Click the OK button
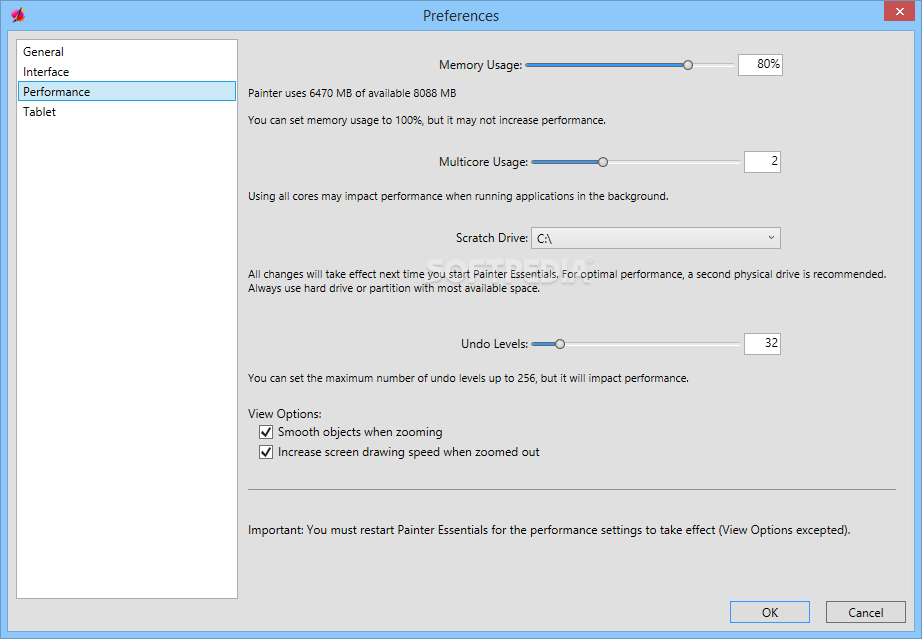 pos(769,612)
